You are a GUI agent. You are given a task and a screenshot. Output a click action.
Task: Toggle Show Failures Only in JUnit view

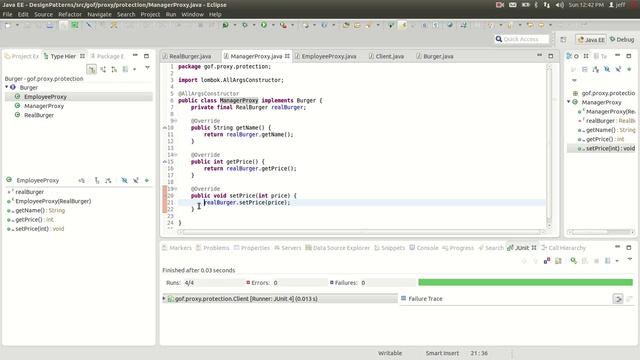pos(547,260)
